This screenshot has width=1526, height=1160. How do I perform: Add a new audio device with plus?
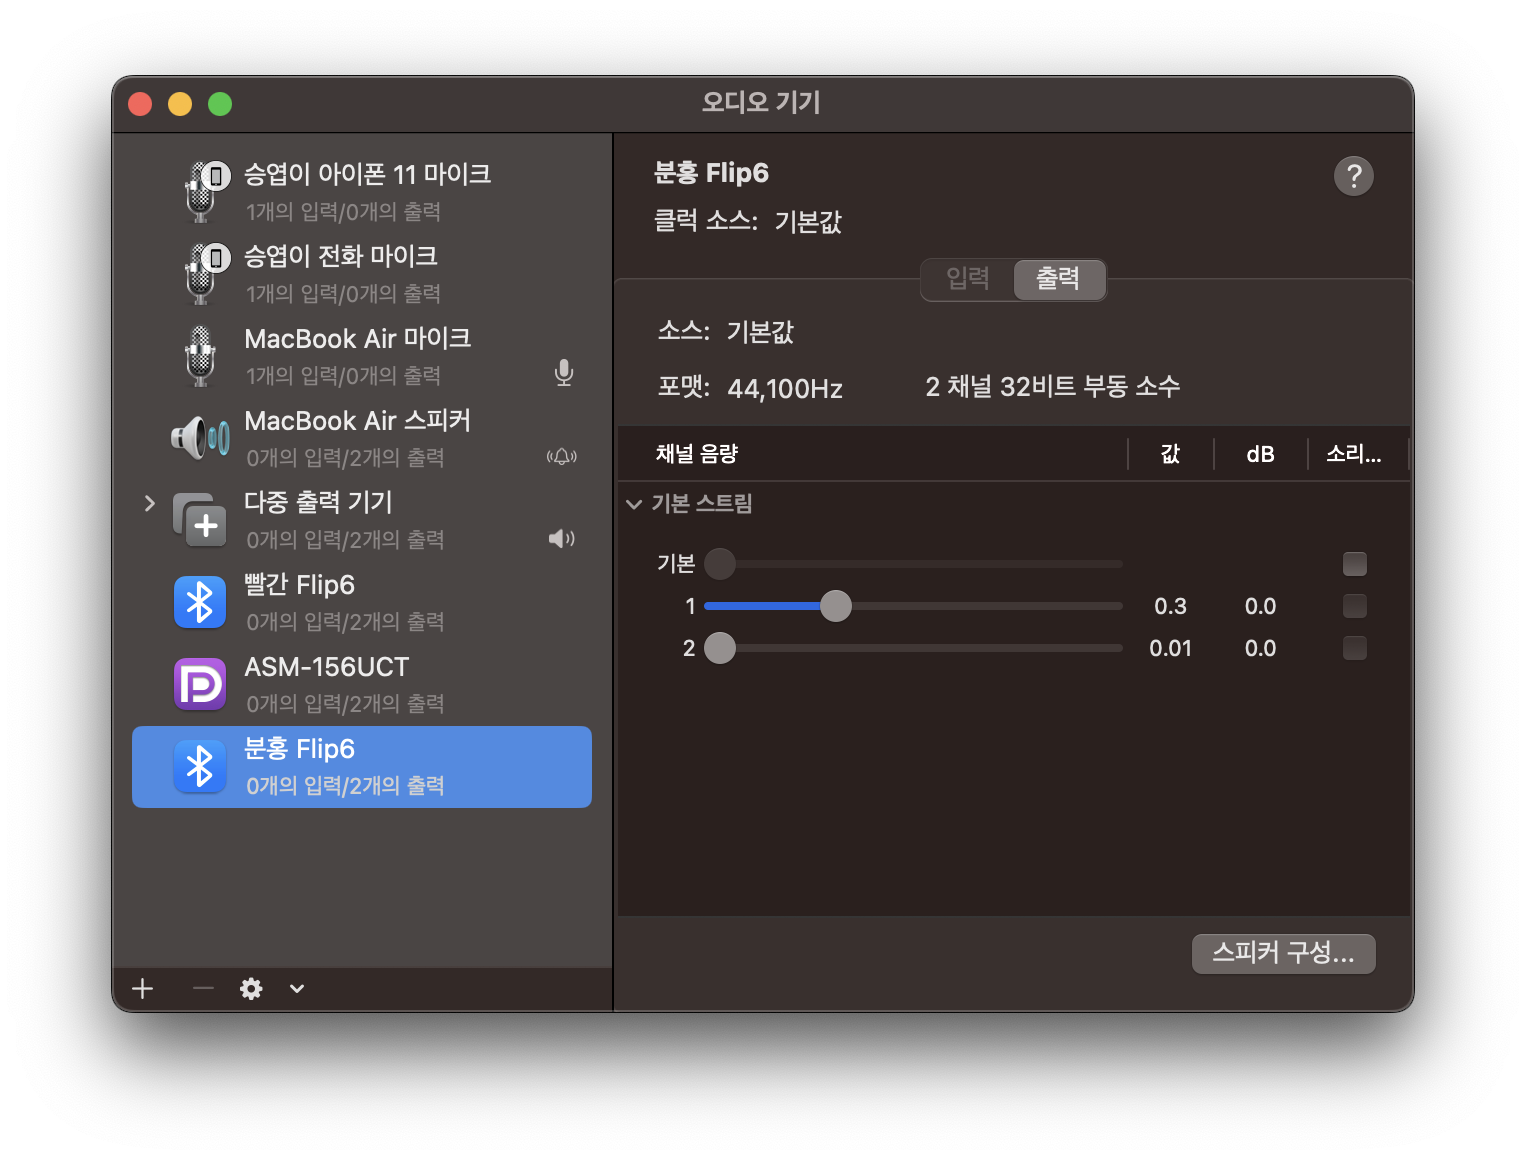coord(143,989)
